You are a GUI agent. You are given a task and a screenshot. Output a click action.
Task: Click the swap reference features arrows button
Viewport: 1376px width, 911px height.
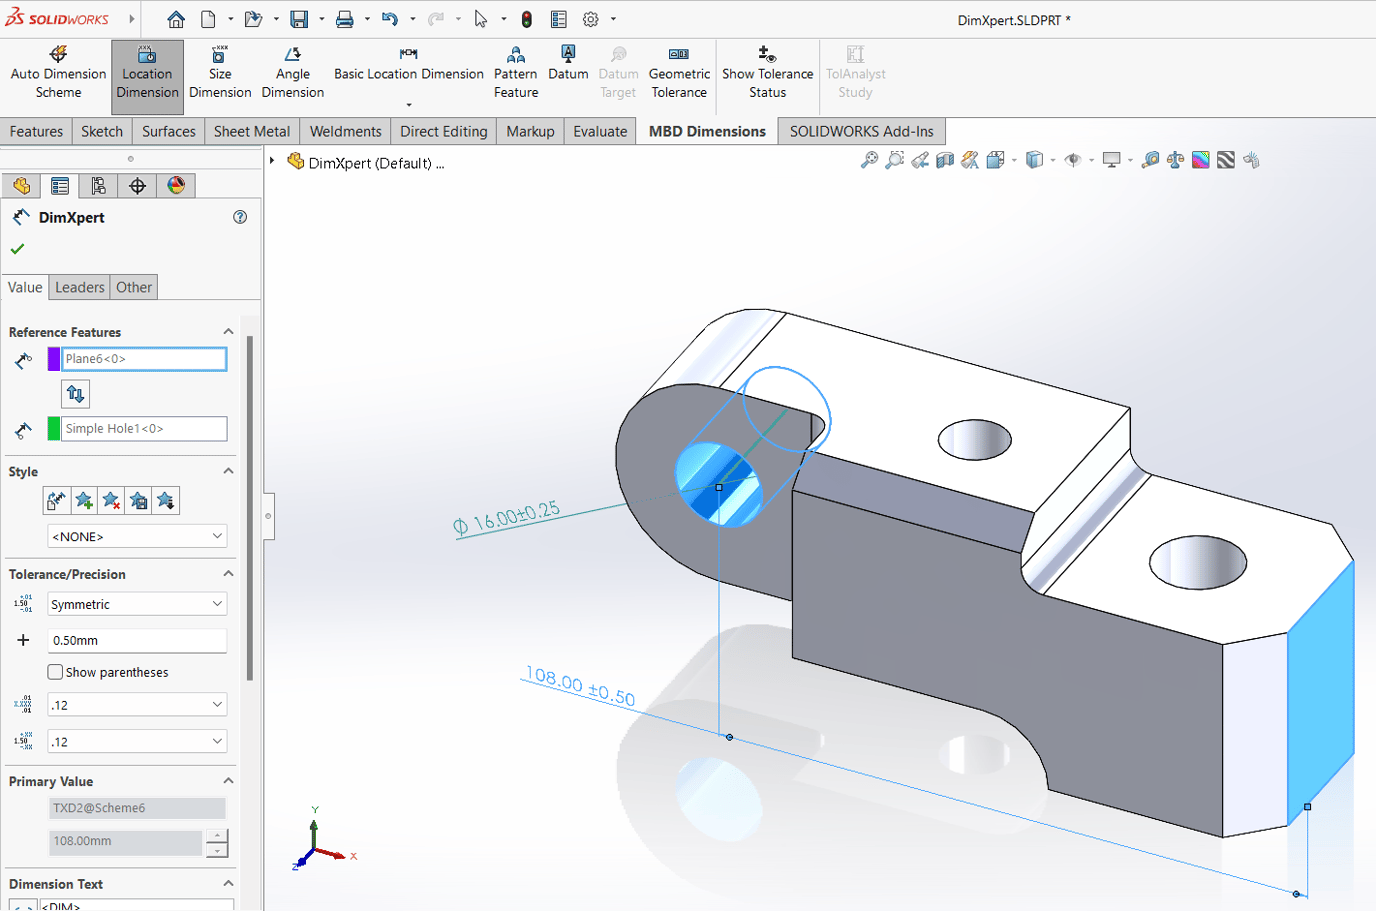tap(75, 394)
